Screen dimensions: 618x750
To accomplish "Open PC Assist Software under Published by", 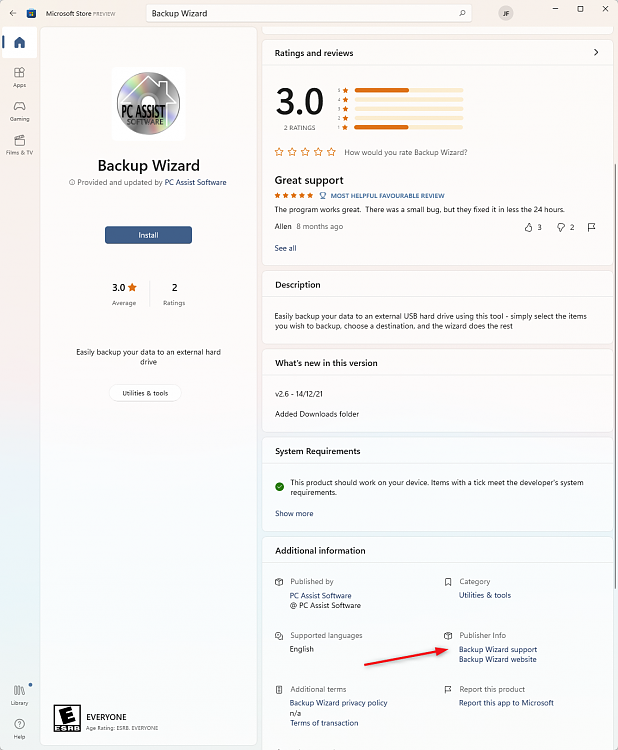I will point(320,596).
